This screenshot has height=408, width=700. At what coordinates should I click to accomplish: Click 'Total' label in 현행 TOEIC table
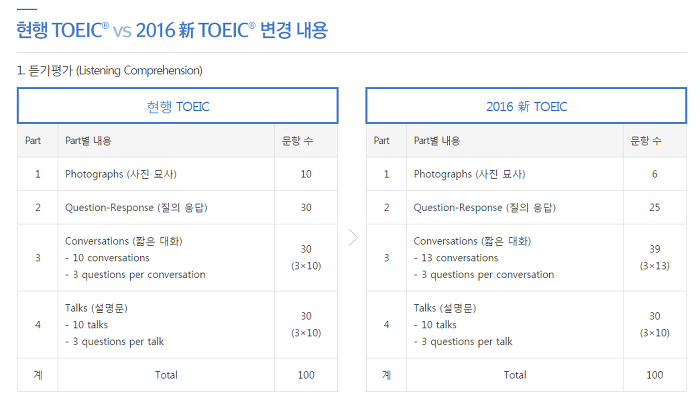pyautogui.click(x=166, y=375)
